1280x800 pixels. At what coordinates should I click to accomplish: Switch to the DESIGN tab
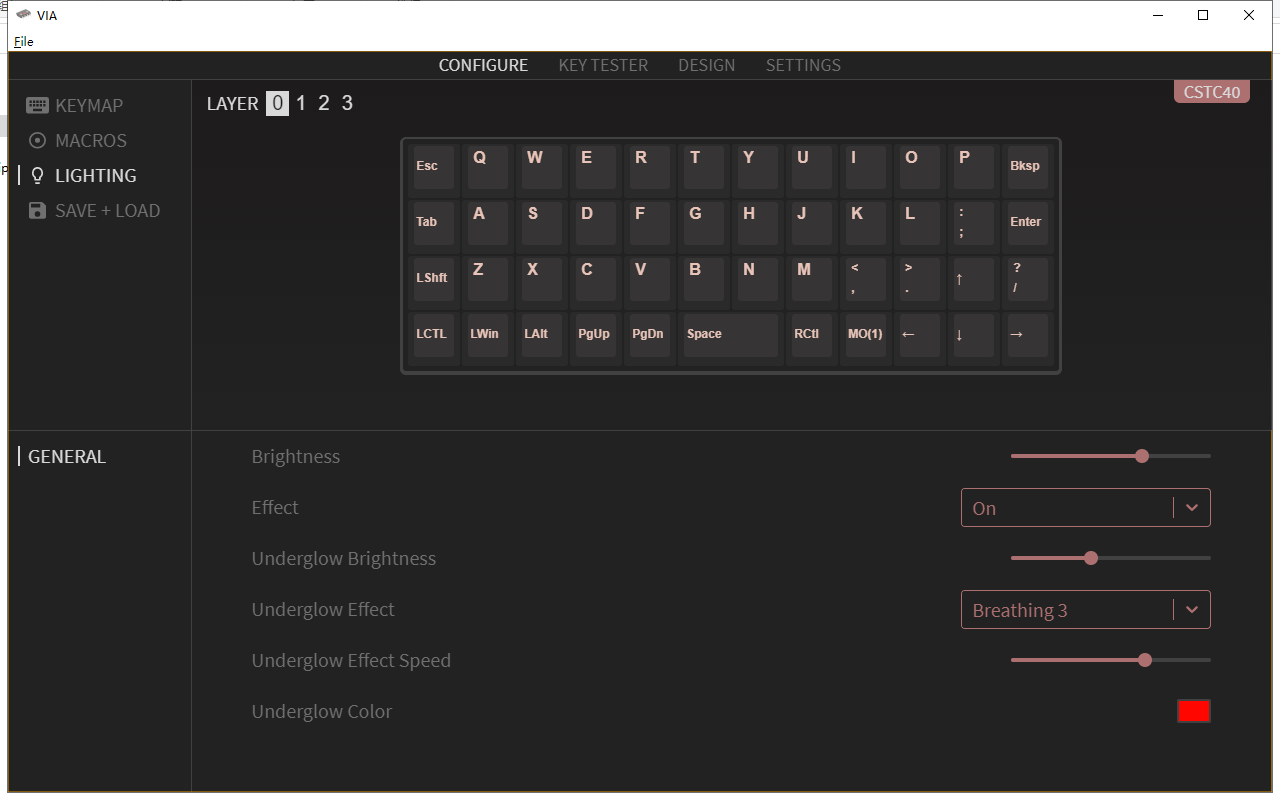click(x=706, y=65)
